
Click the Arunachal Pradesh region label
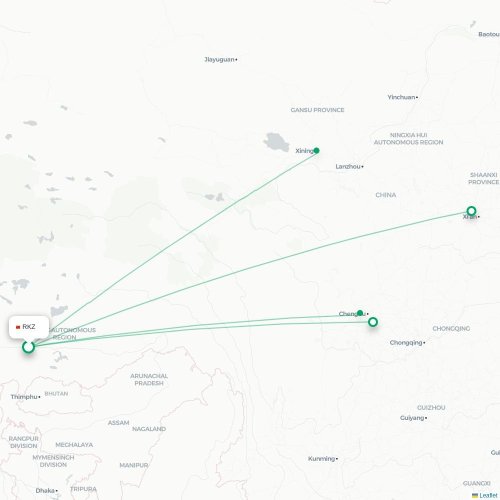(x=149, y=379)
